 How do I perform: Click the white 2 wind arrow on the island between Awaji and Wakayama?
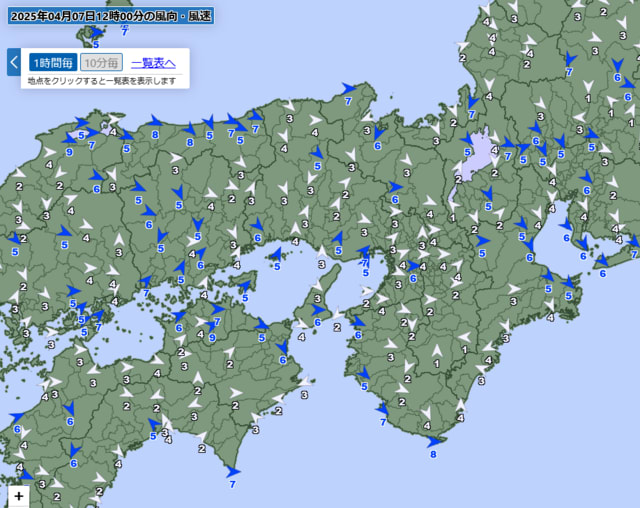coord(337,314)
